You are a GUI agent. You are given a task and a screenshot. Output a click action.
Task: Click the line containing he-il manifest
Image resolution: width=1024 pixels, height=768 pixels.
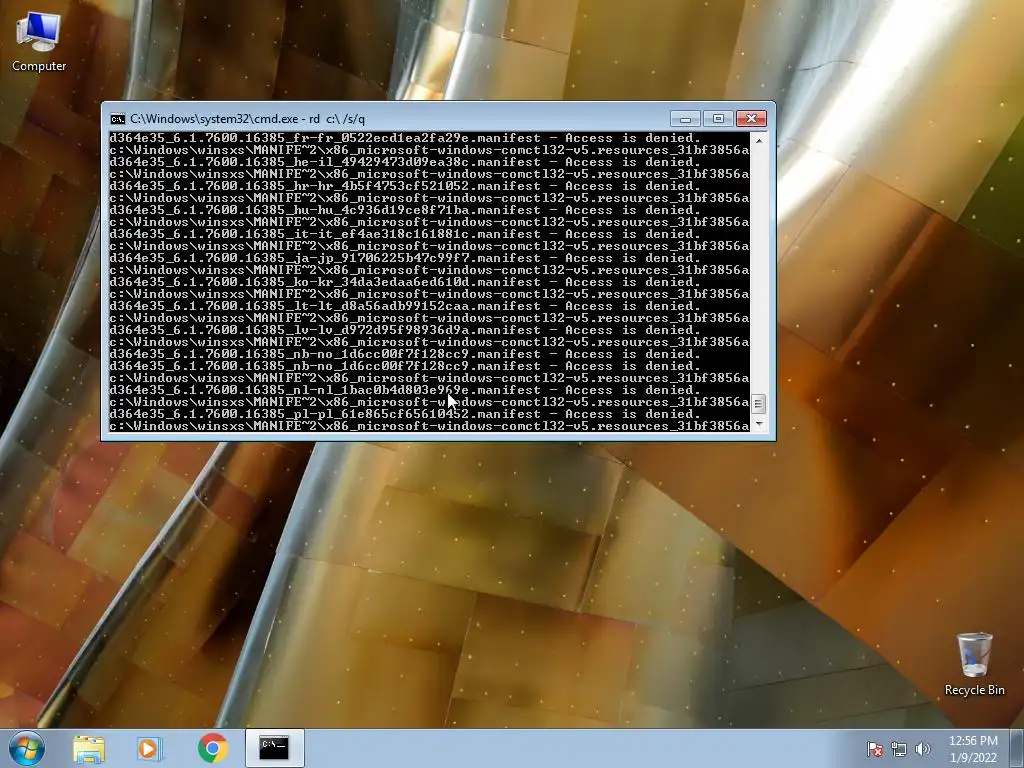point(405,162)
